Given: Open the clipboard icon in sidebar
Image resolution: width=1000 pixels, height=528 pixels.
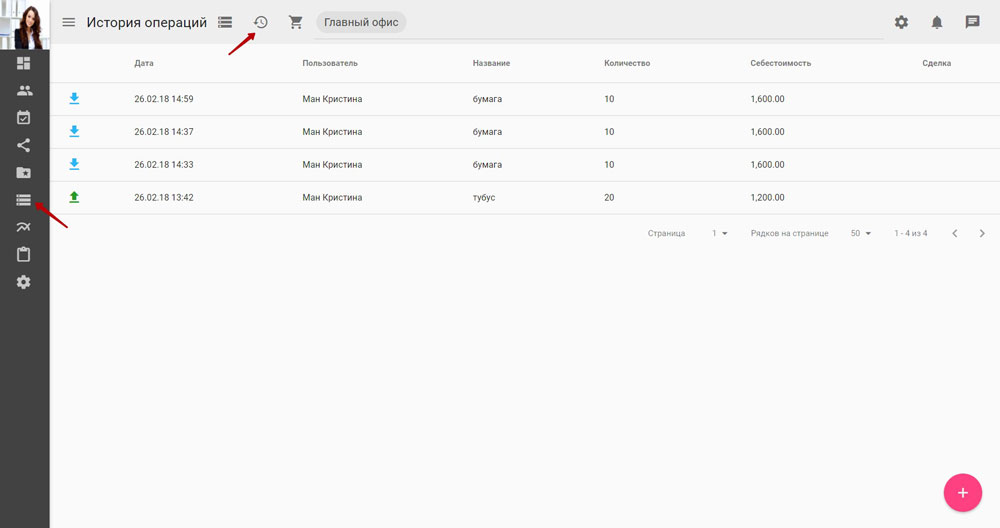Looking at the screenshot, I should [24, 254].
